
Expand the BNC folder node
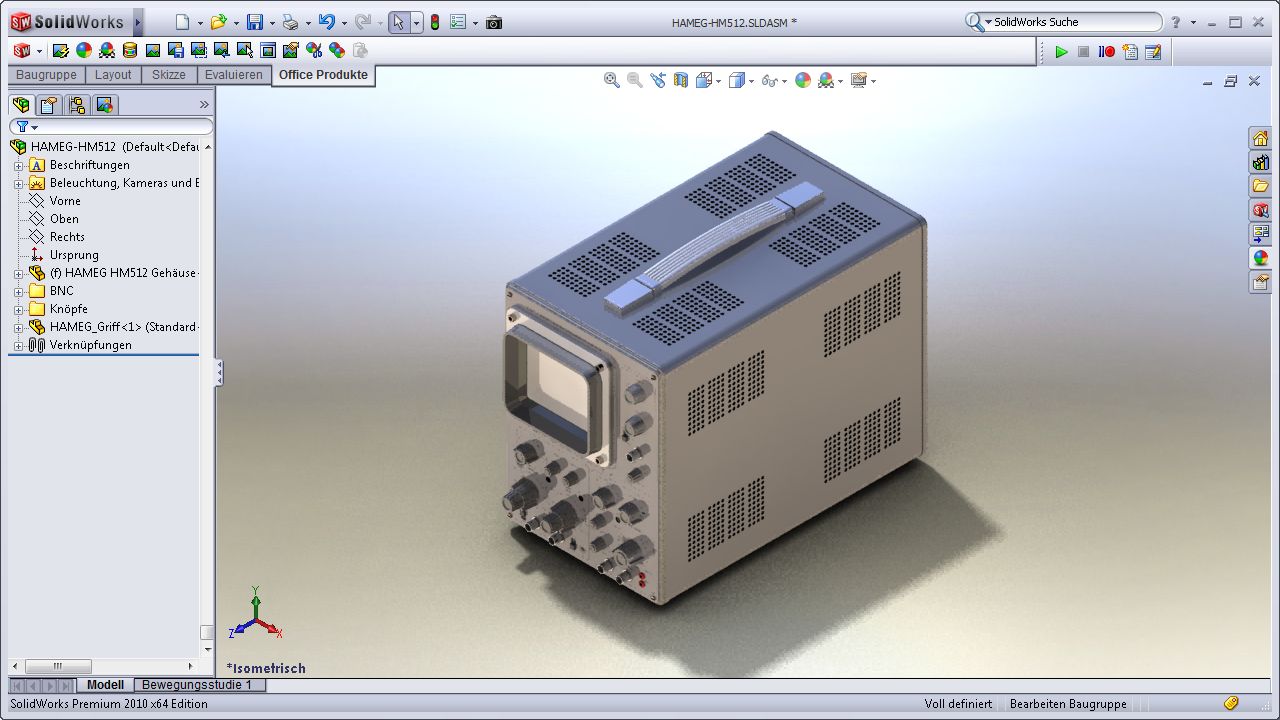coord(18,291)
